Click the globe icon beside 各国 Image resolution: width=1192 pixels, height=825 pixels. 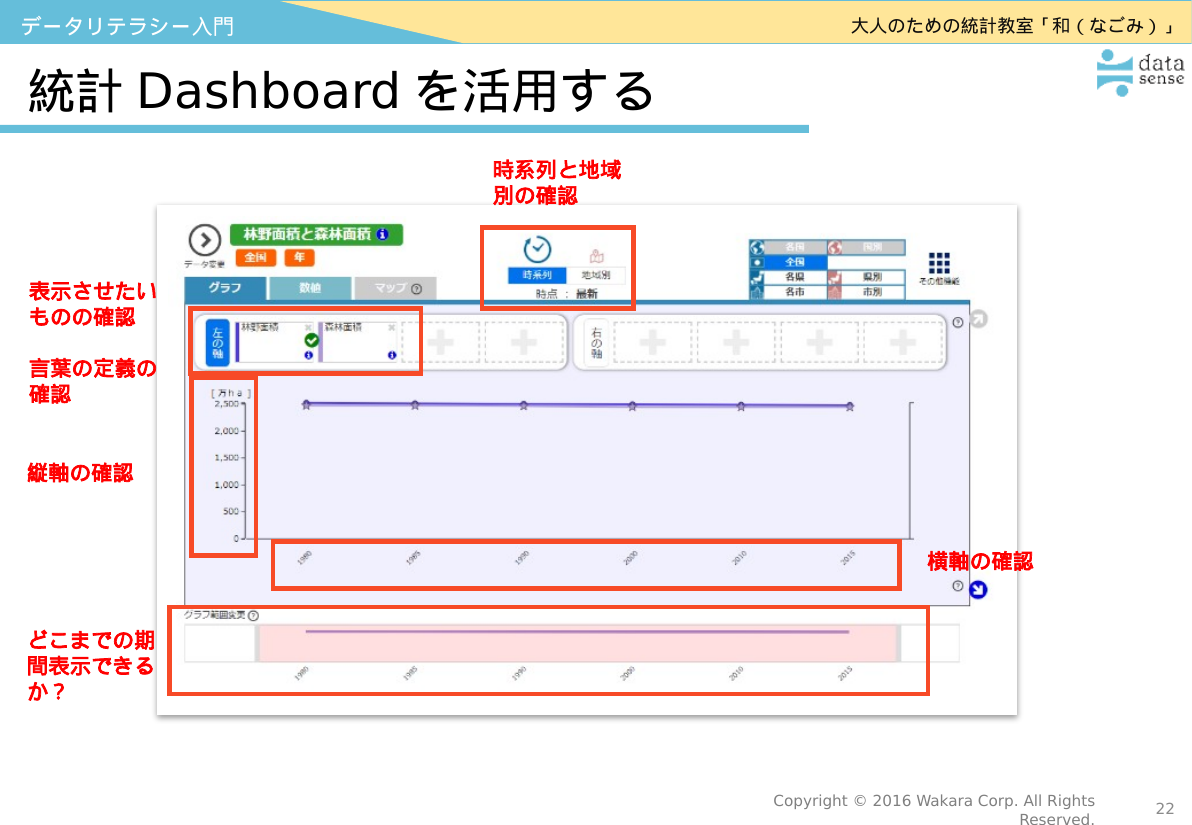pyautogui.click(x=756, y=247)
